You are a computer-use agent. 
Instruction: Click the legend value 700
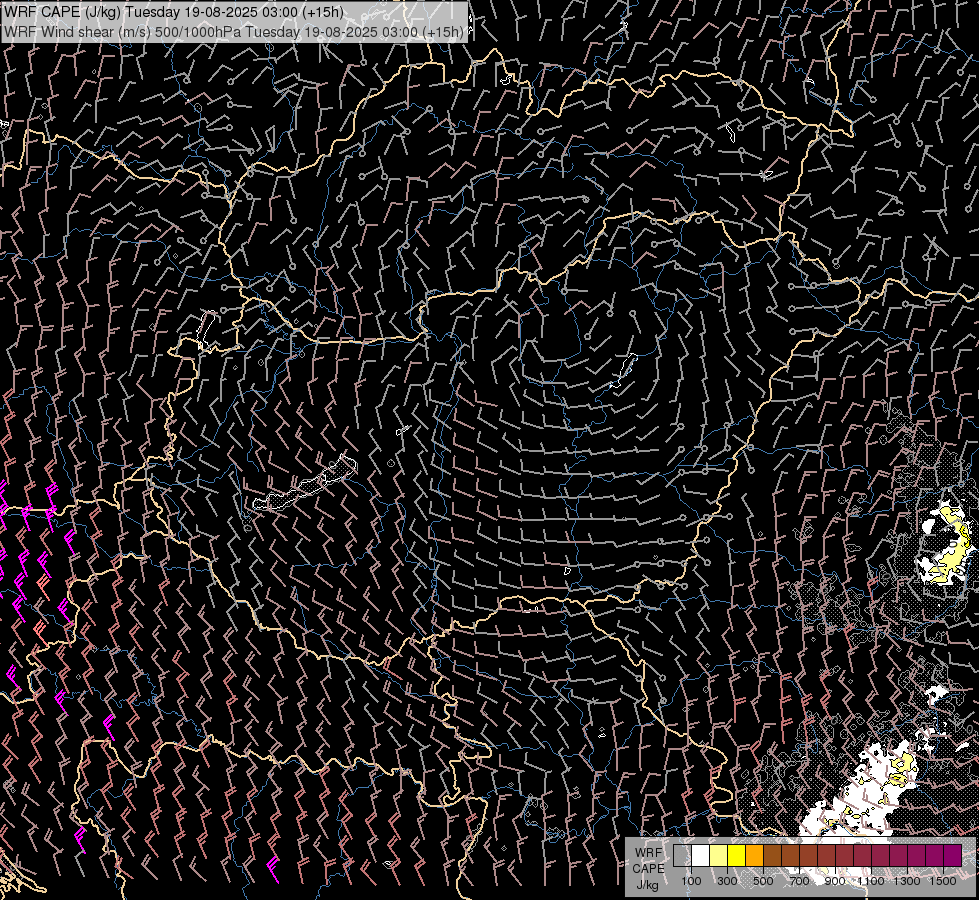click(x=799, y=881)
